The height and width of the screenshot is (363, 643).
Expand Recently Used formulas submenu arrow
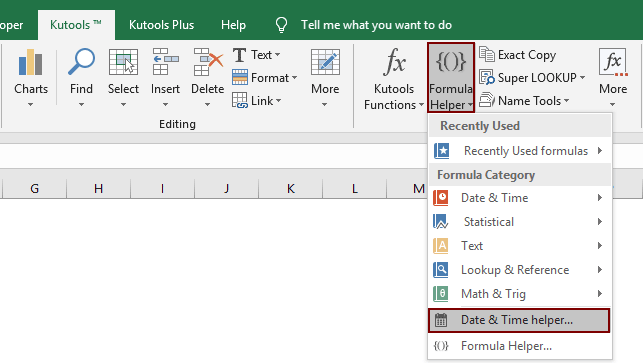tap(600, 151)
